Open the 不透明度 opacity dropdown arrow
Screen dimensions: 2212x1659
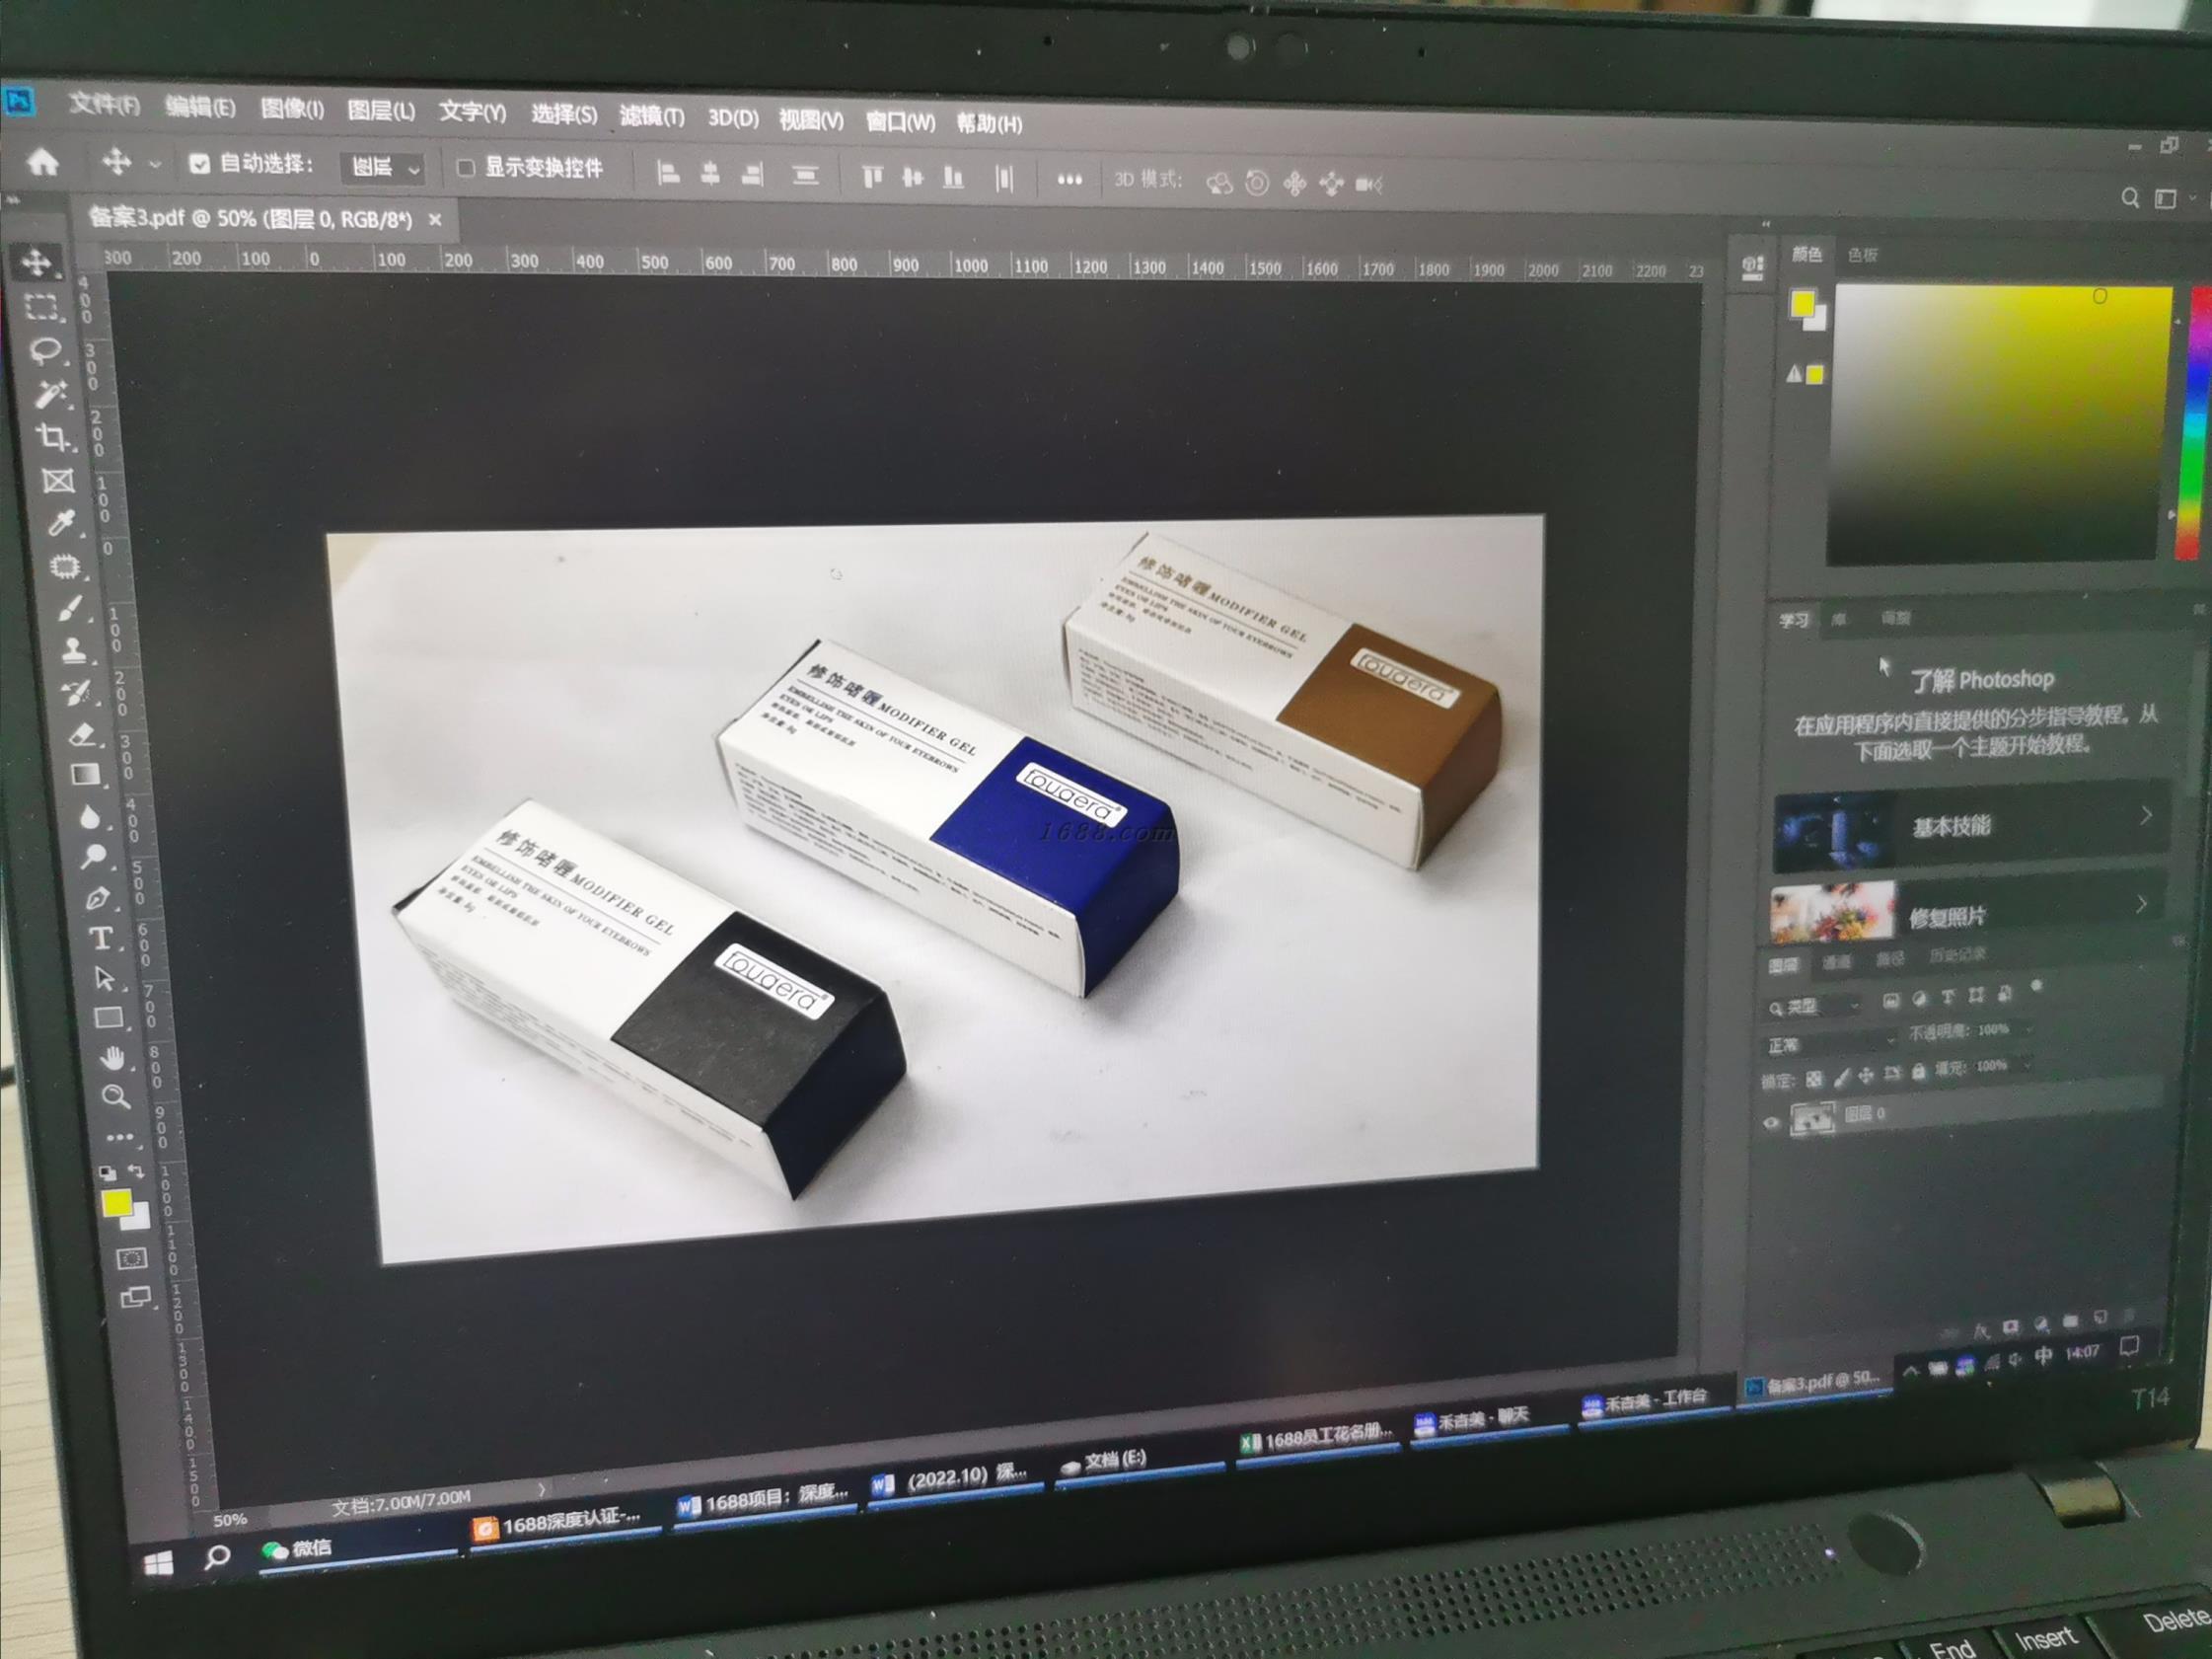coord(2028,1029)
